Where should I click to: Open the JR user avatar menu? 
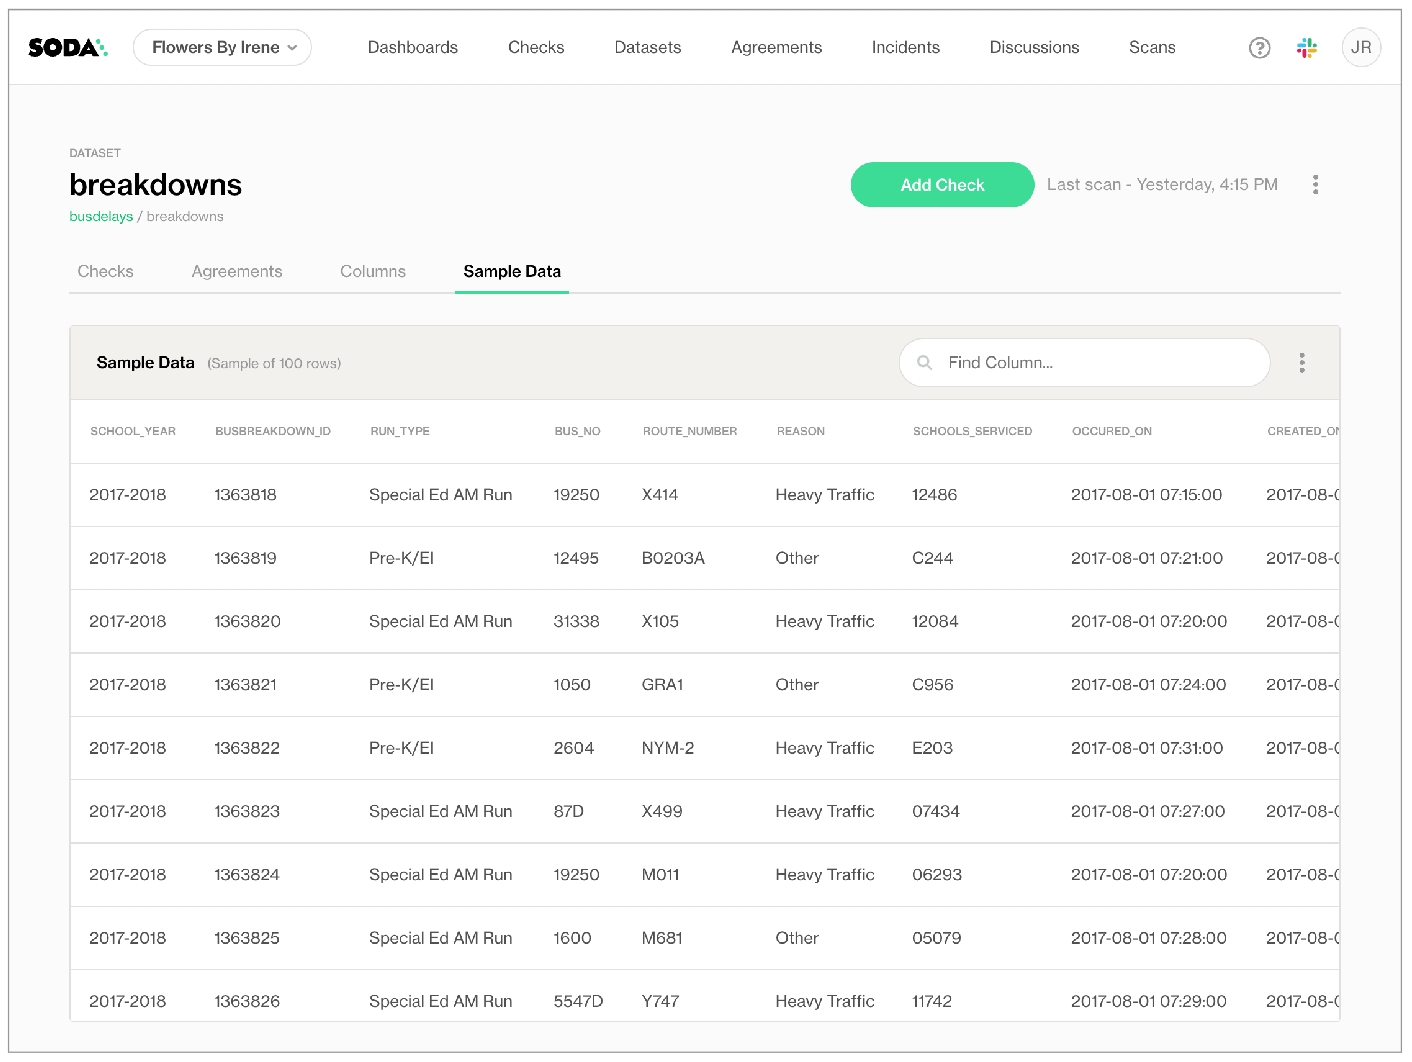click(1360, 47)
